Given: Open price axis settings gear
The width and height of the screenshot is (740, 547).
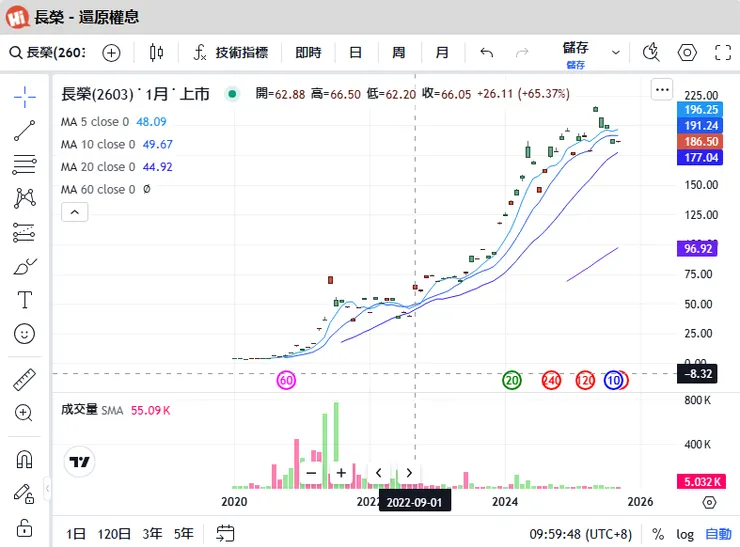Looking at the screenshot, I should 709,502.
